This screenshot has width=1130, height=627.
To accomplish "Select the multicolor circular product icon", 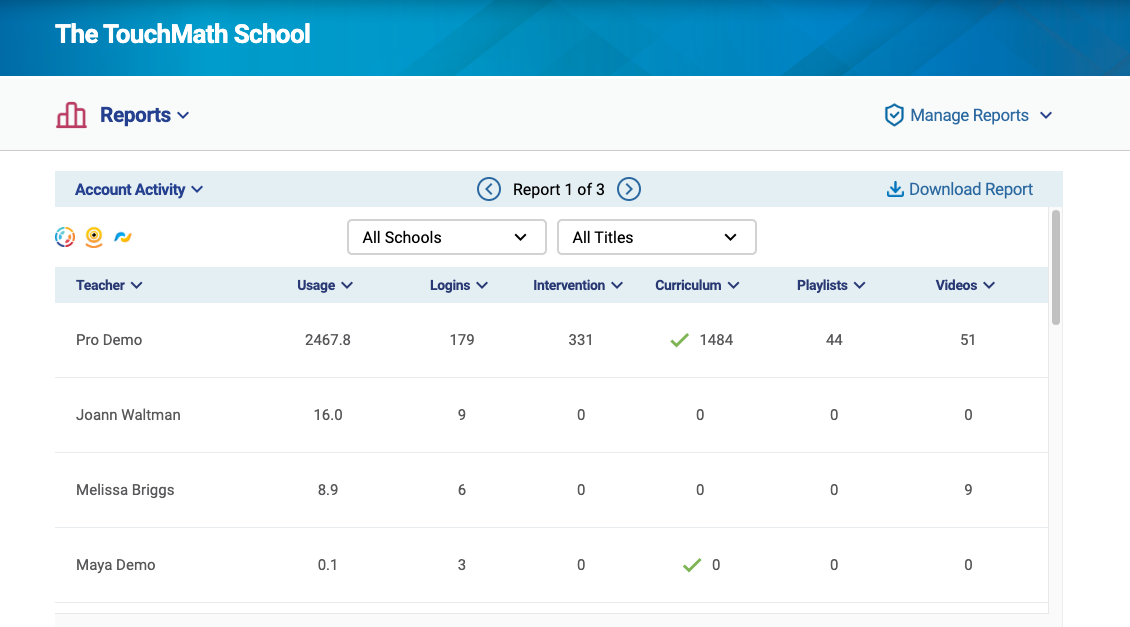I will pos(65,236).
